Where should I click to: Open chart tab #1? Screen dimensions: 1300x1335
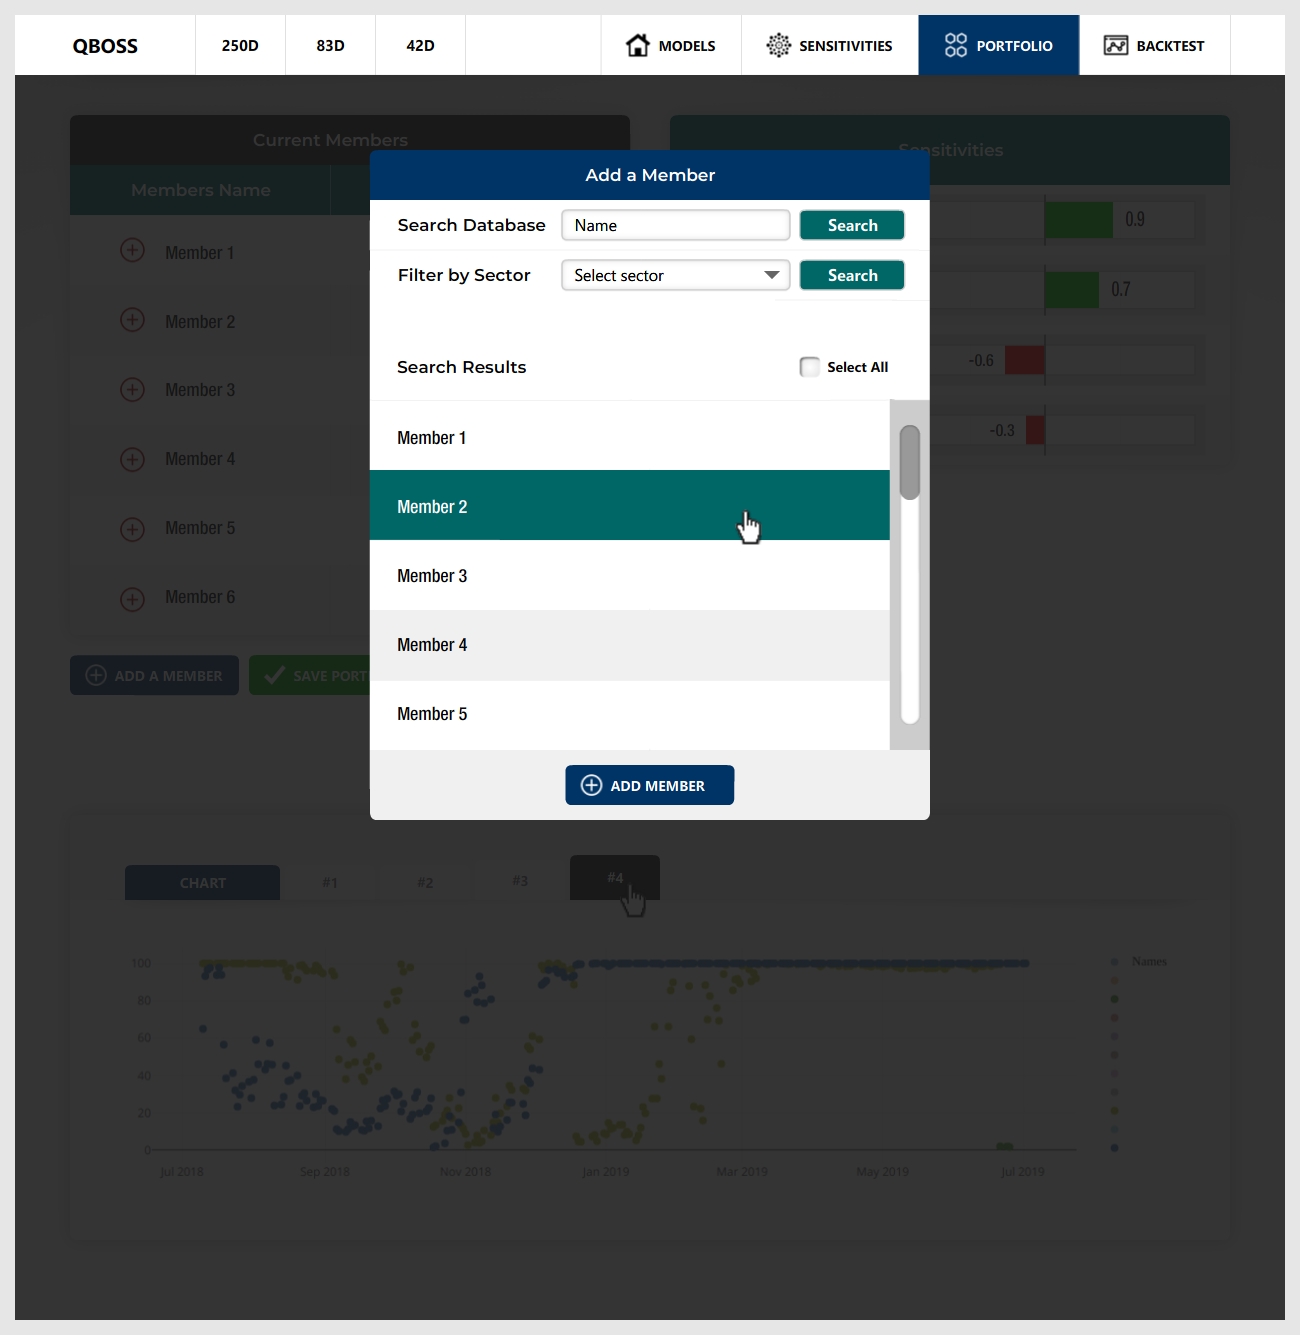pos(330,882)
